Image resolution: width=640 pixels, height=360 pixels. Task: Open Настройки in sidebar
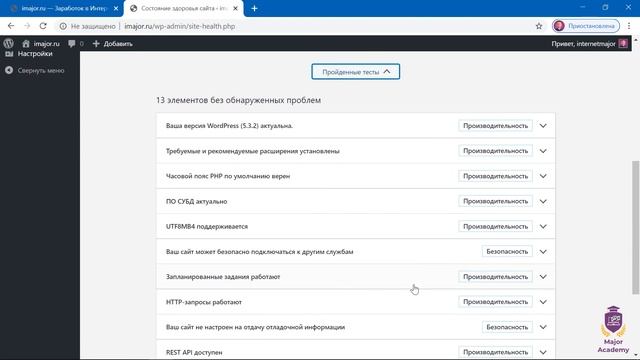[x=35, y=54]
